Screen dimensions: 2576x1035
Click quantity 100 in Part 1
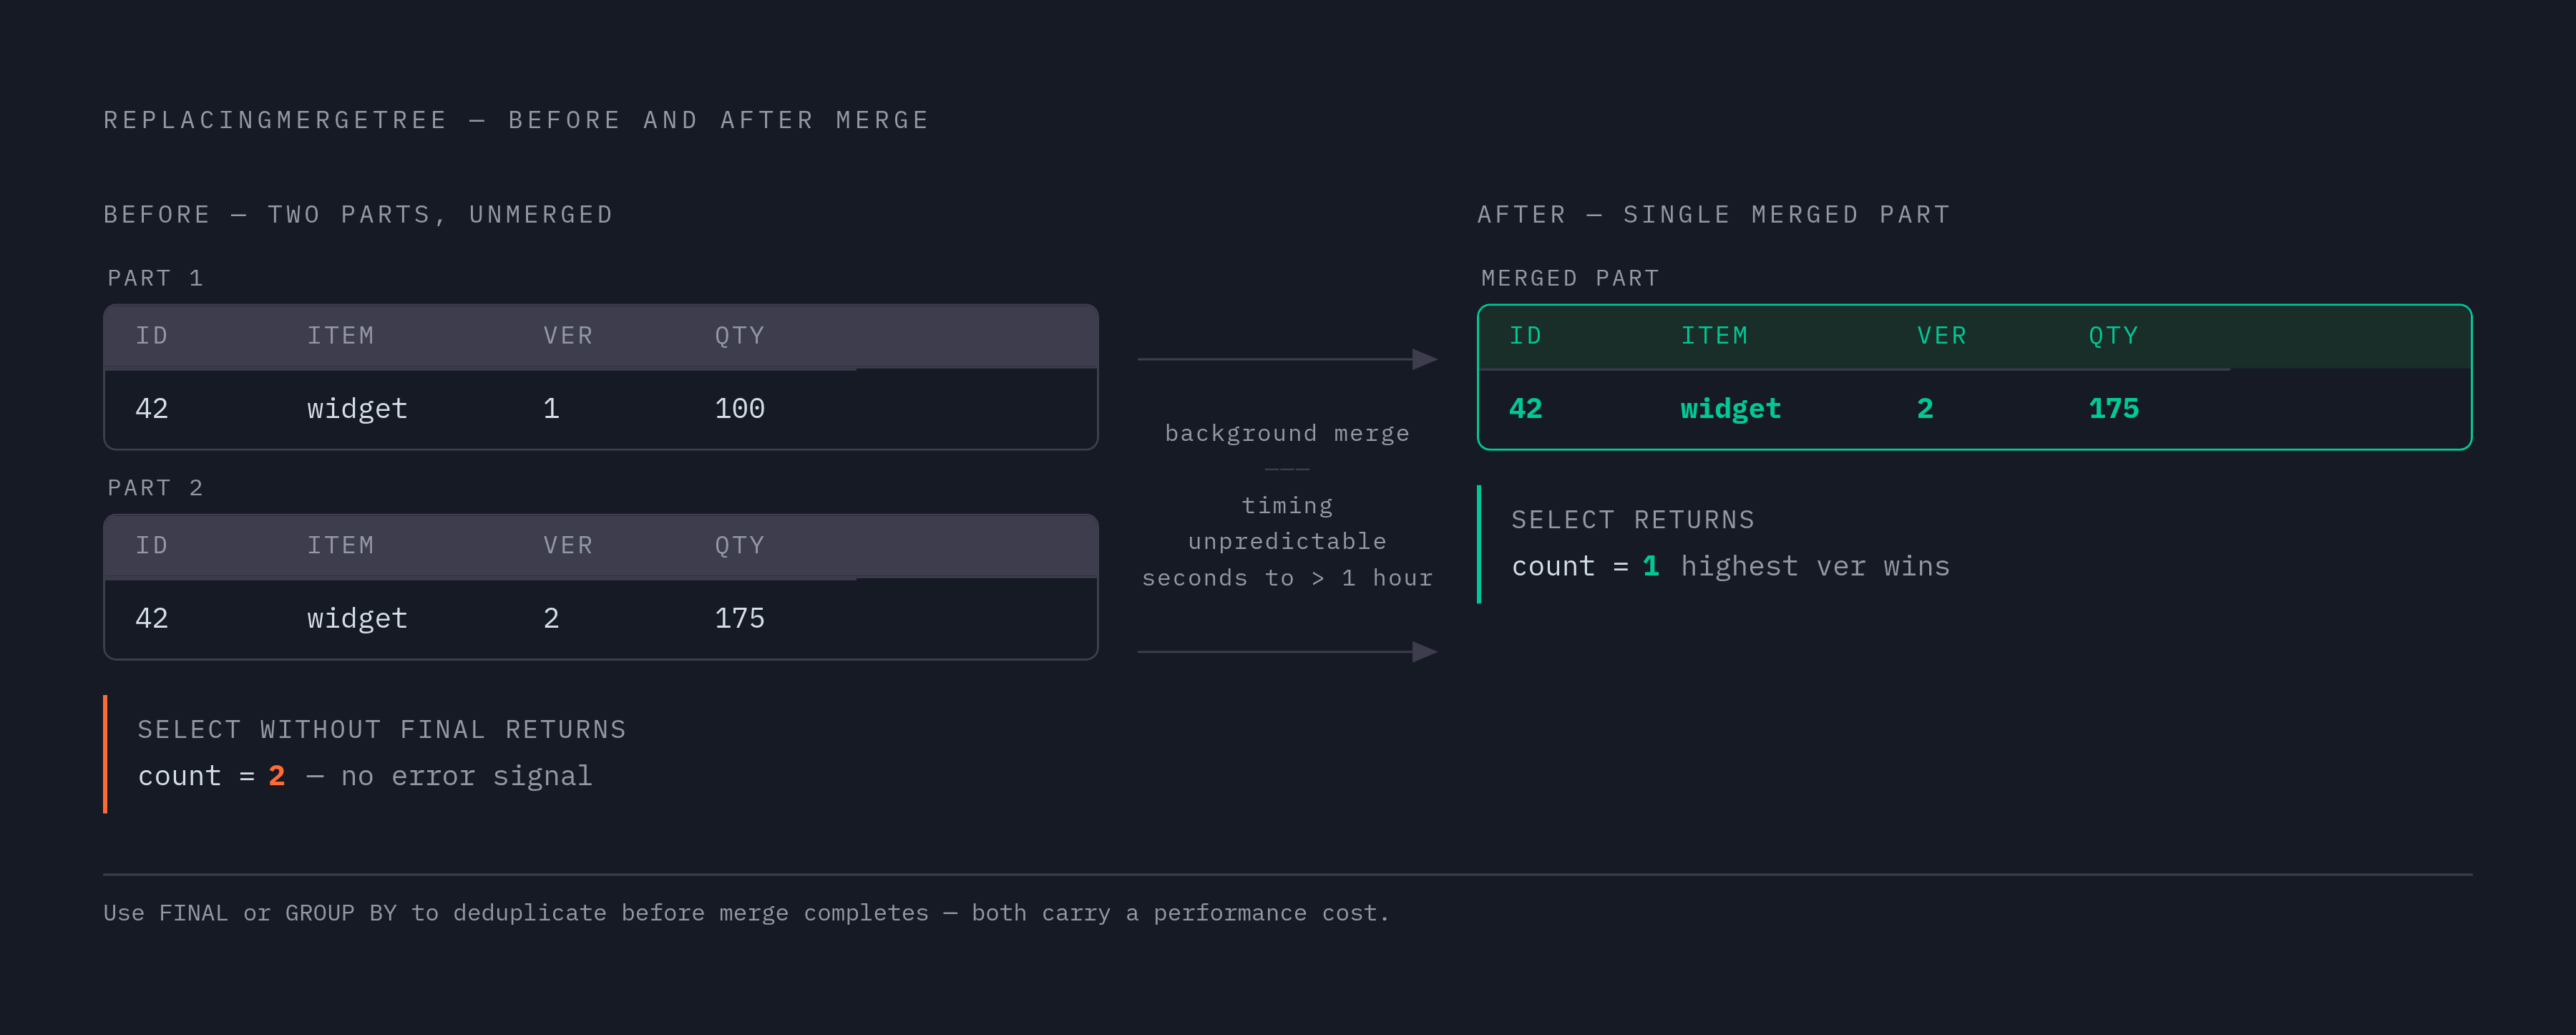740,409
